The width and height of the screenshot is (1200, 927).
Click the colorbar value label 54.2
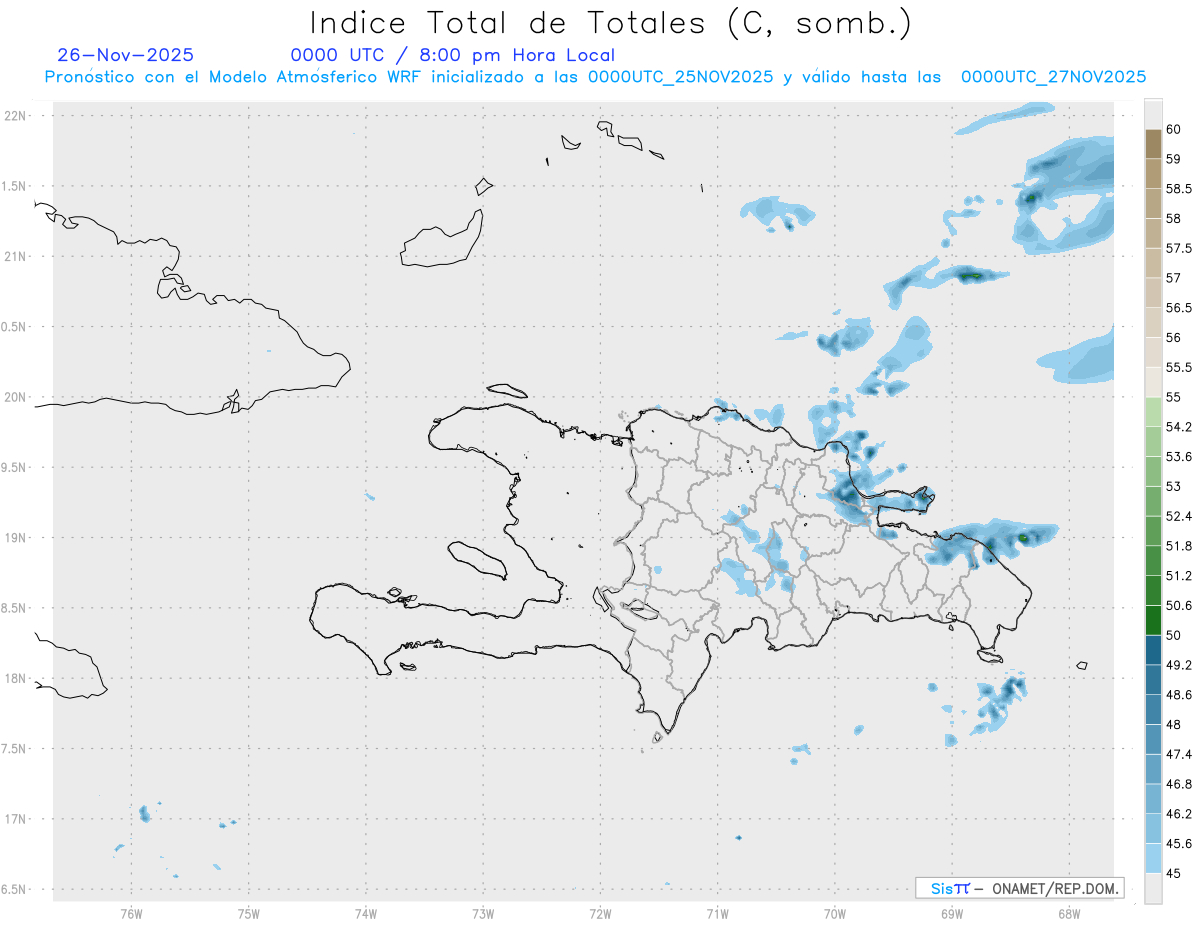pos(1179,427)
